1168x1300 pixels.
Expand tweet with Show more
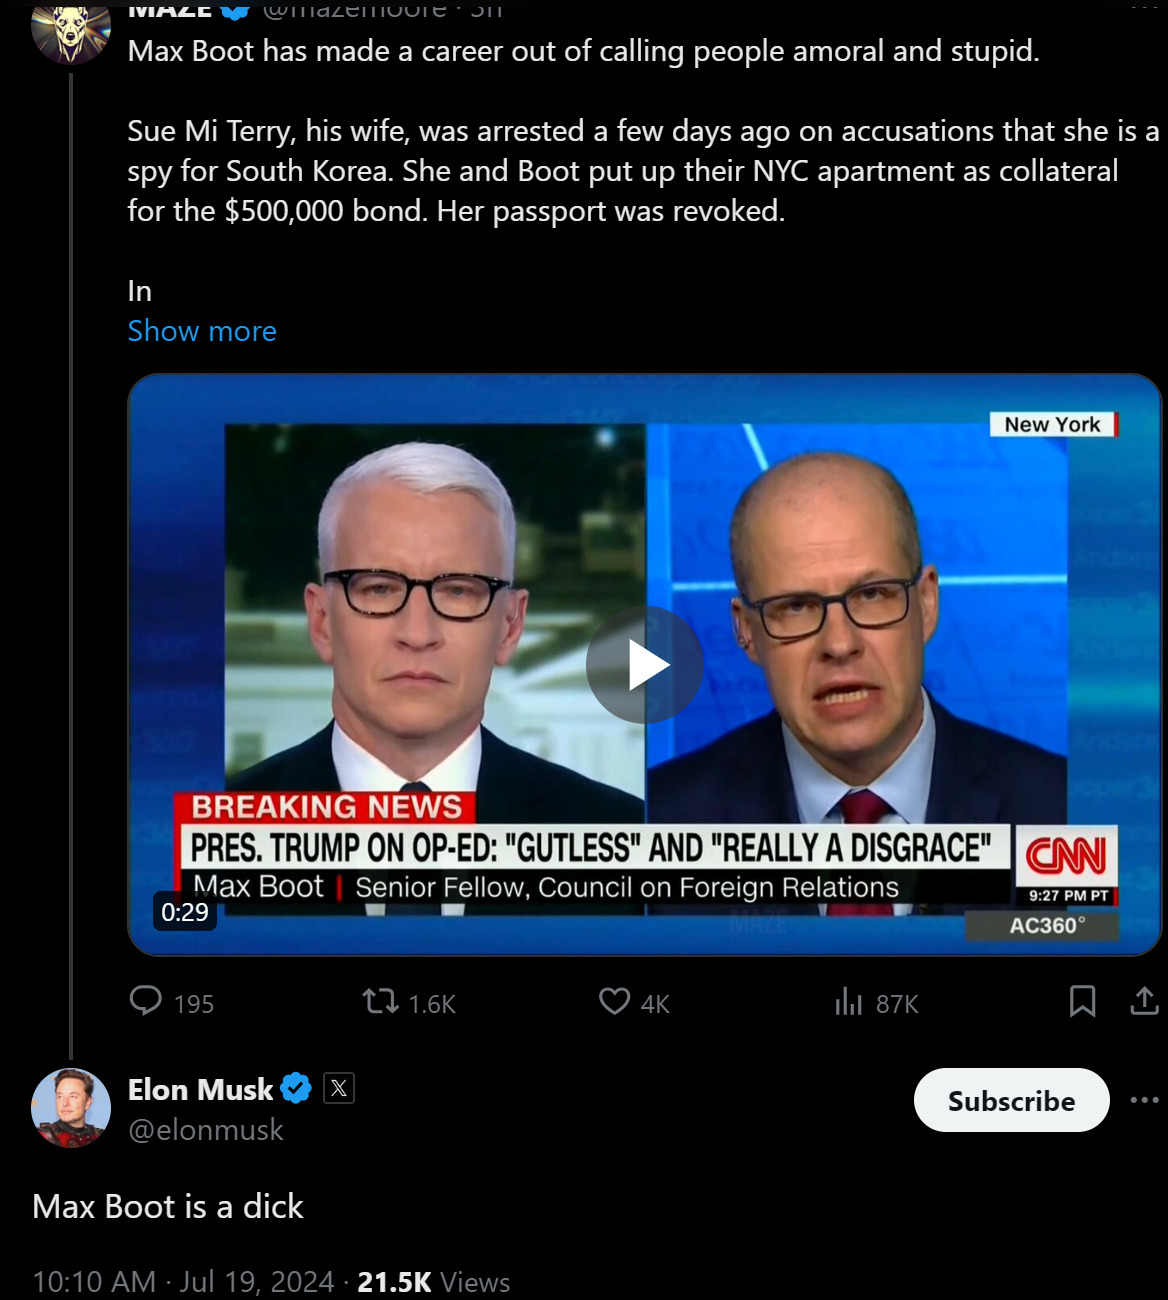pyautogui.click(x=202, y=331)
